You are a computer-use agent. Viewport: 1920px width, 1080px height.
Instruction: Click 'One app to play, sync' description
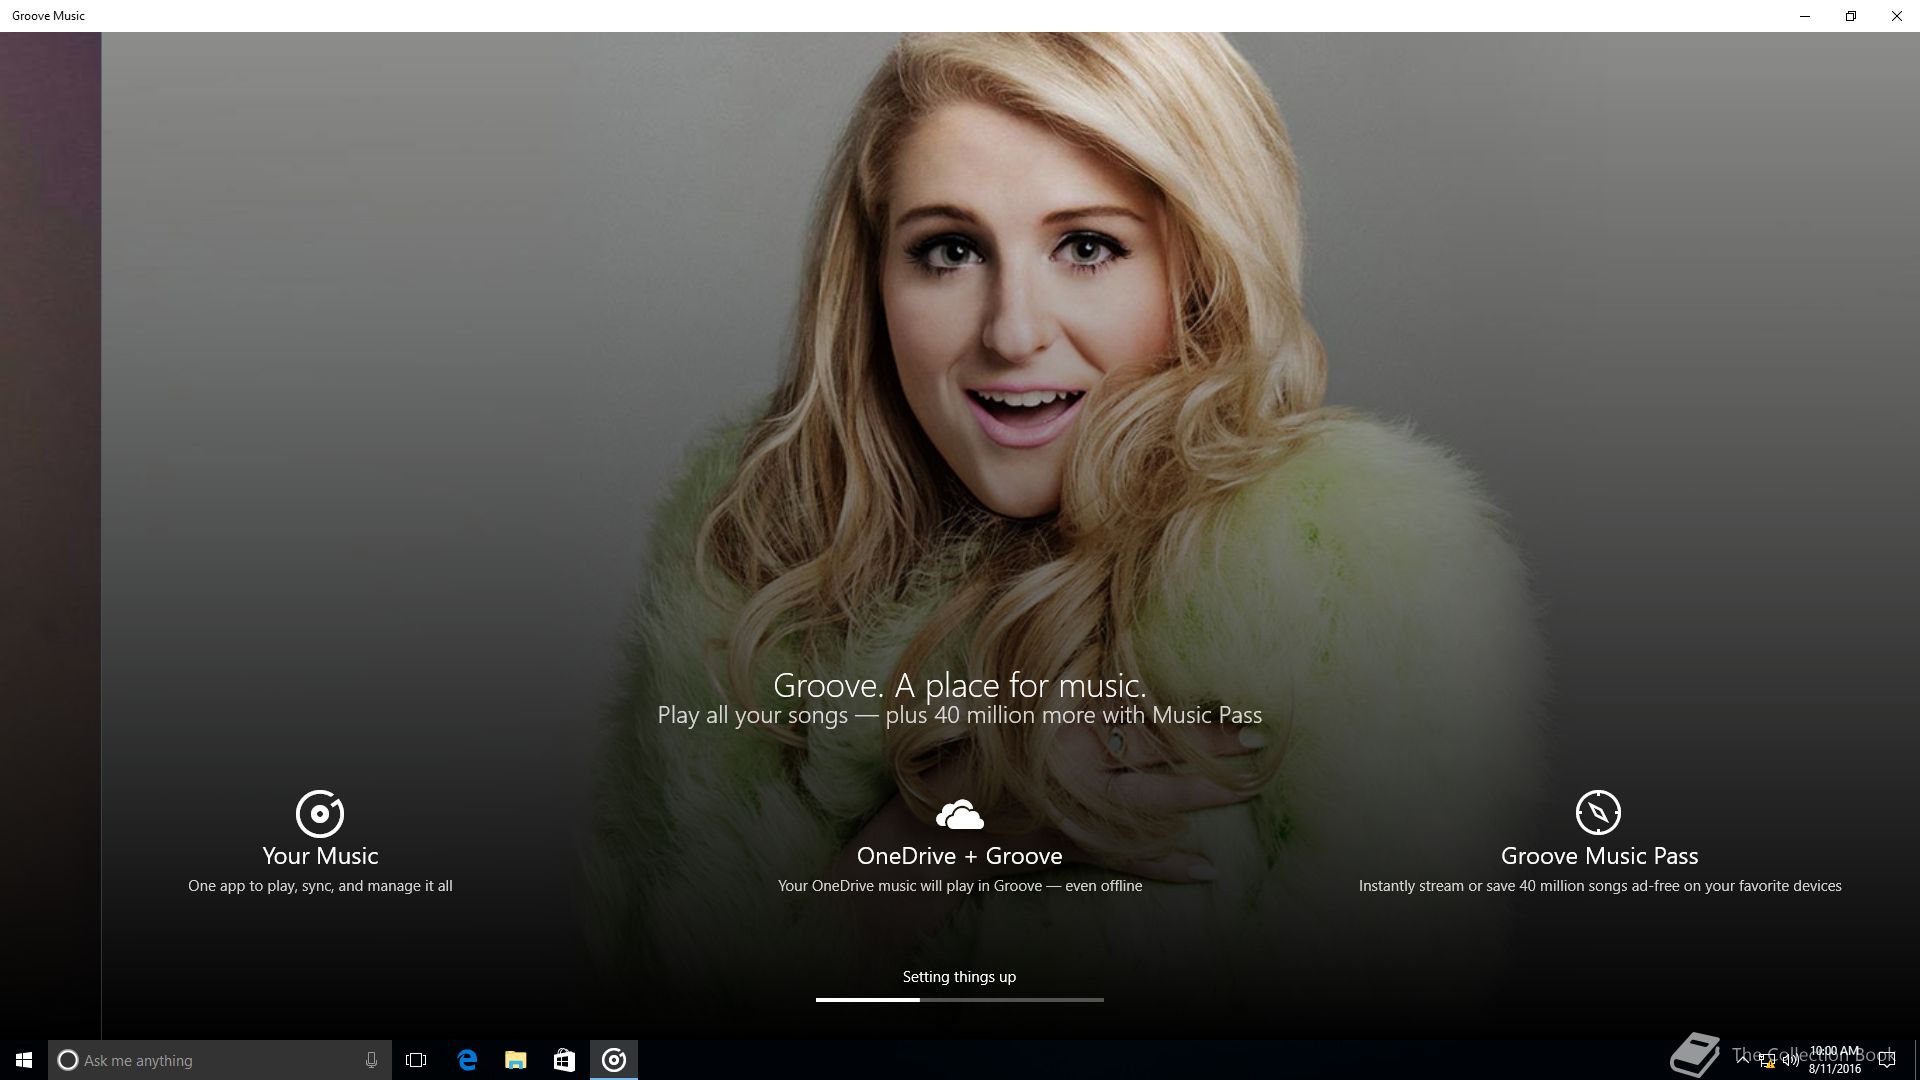(320, 886)
